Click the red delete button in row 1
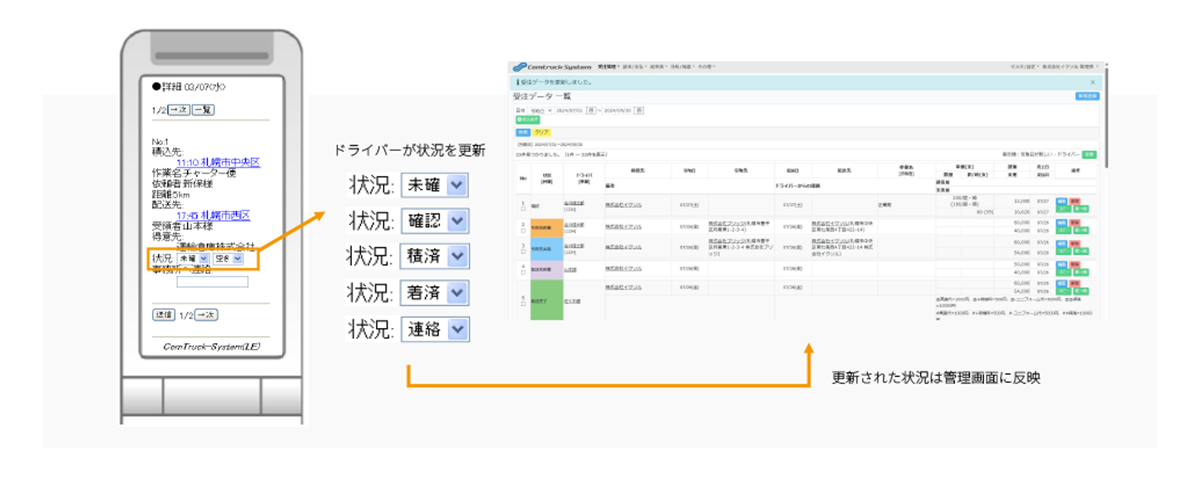Screen dimensions: 1200x485 click(x=1075, y=201)
